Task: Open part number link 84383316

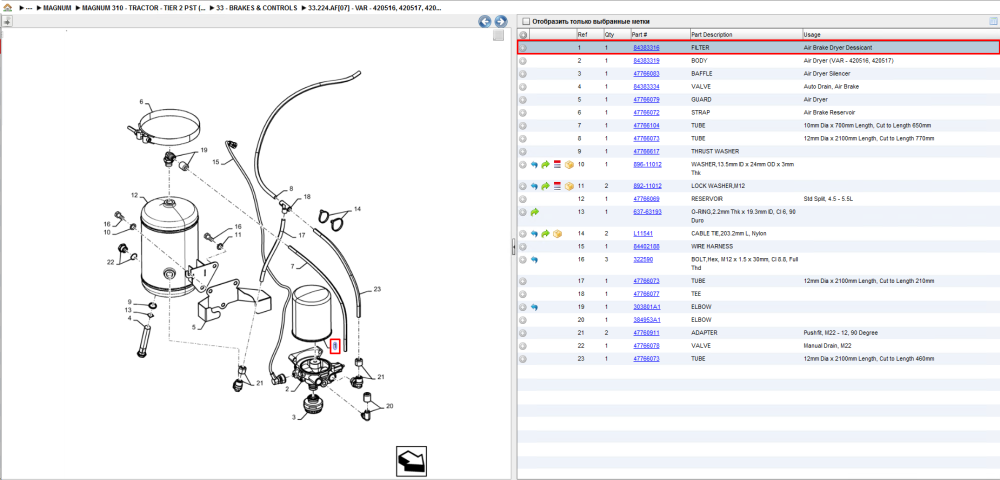Action: [x=646, y=48]
